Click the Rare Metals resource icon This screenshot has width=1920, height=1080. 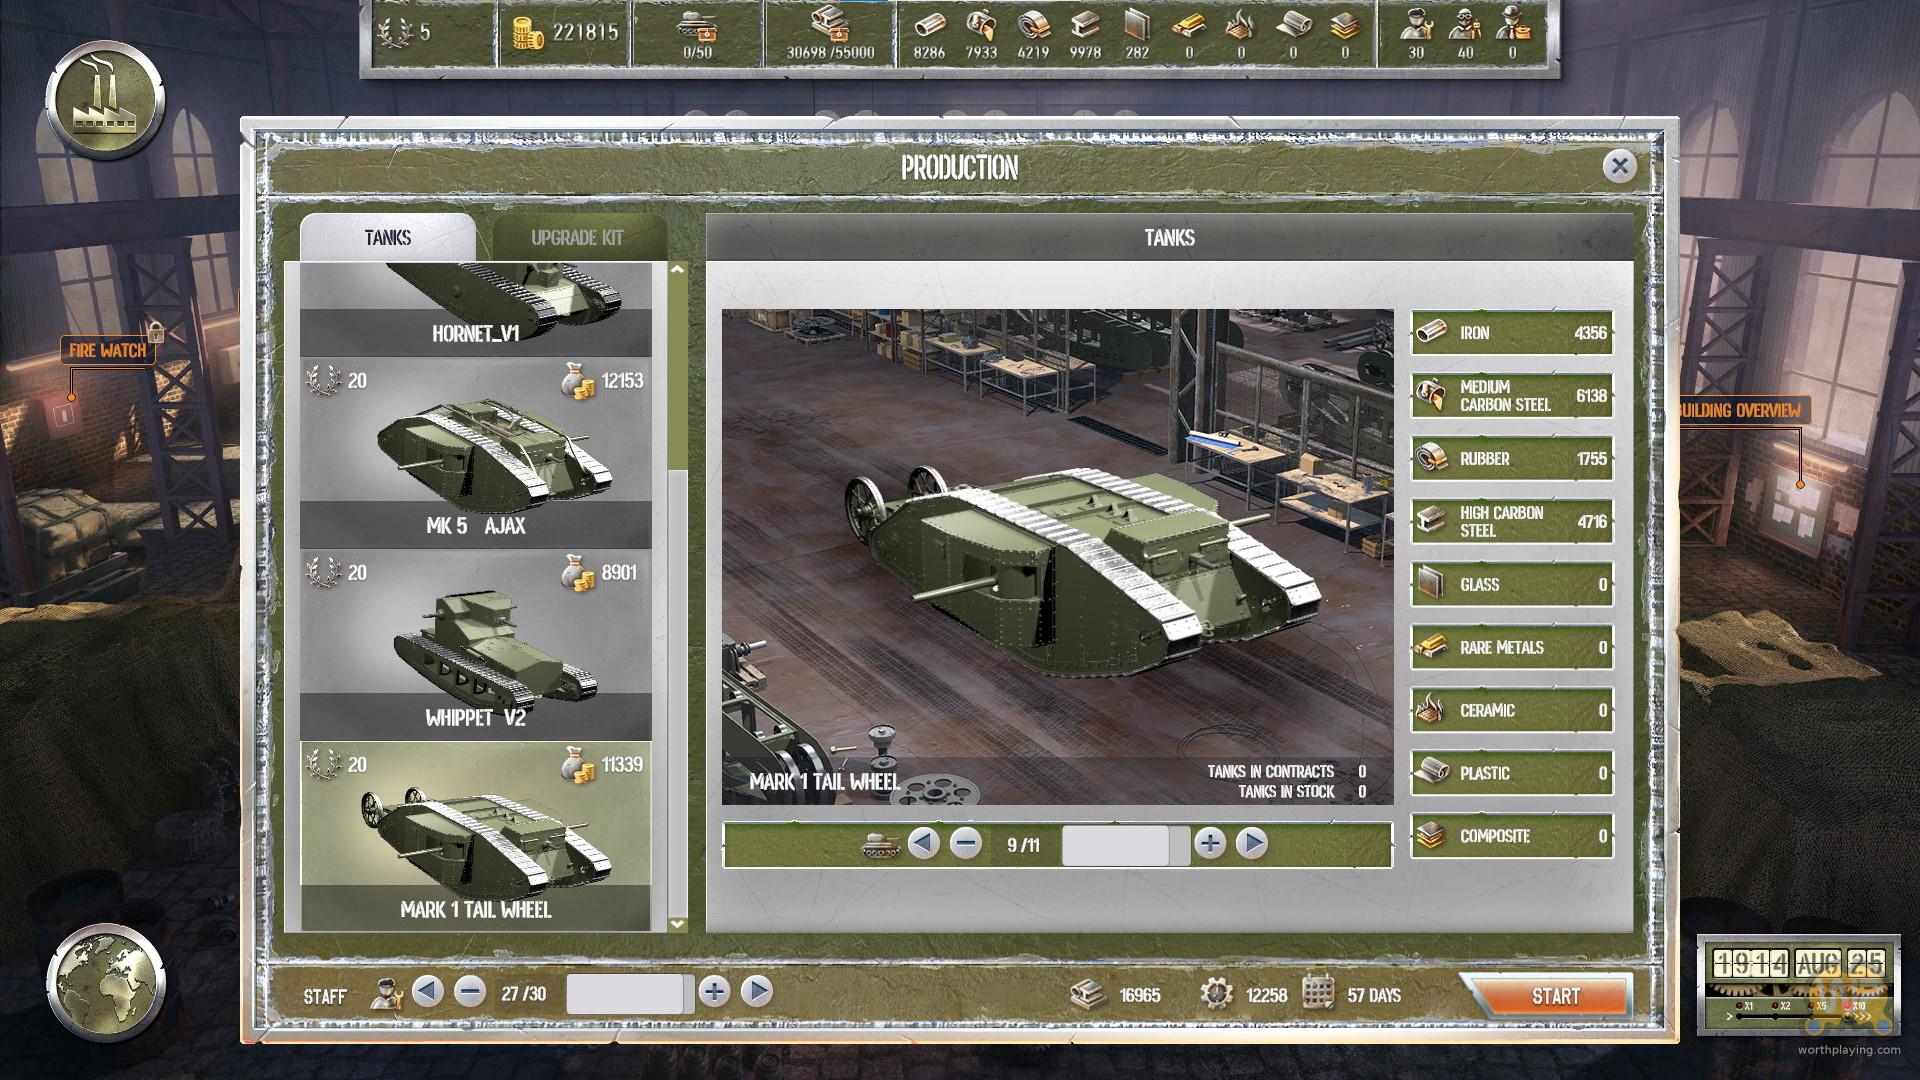tap(1432, 647)
